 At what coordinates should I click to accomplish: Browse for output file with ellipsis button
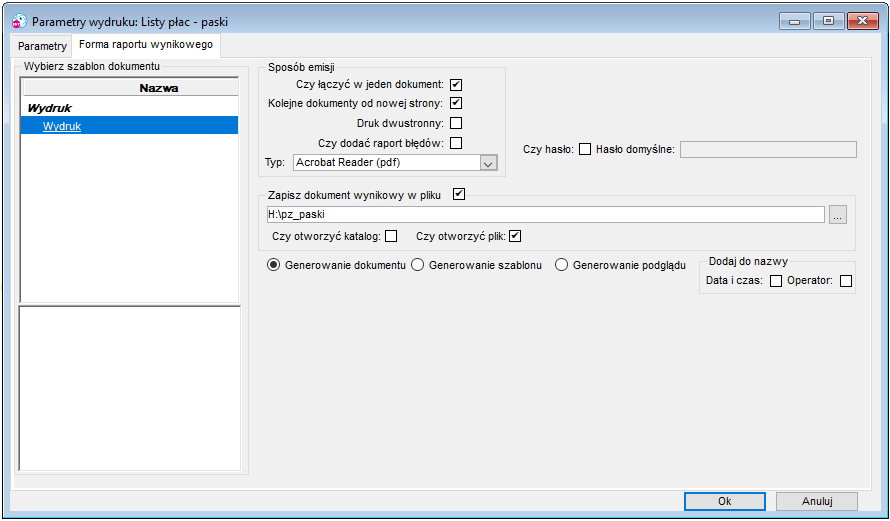[x=838, y=215]
